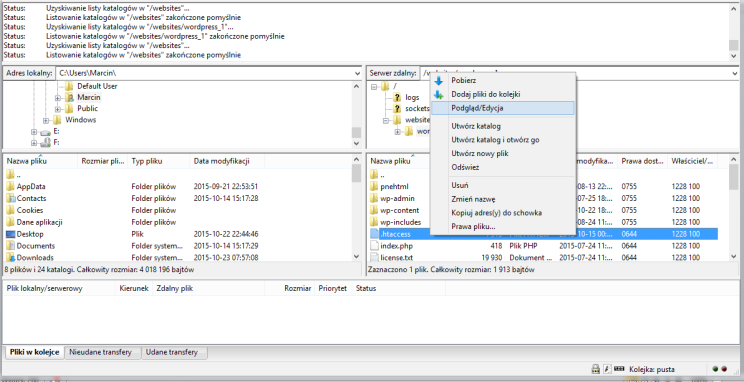Click the green activity indicator light
Screen dimensions: 744x382
point(715,369)
